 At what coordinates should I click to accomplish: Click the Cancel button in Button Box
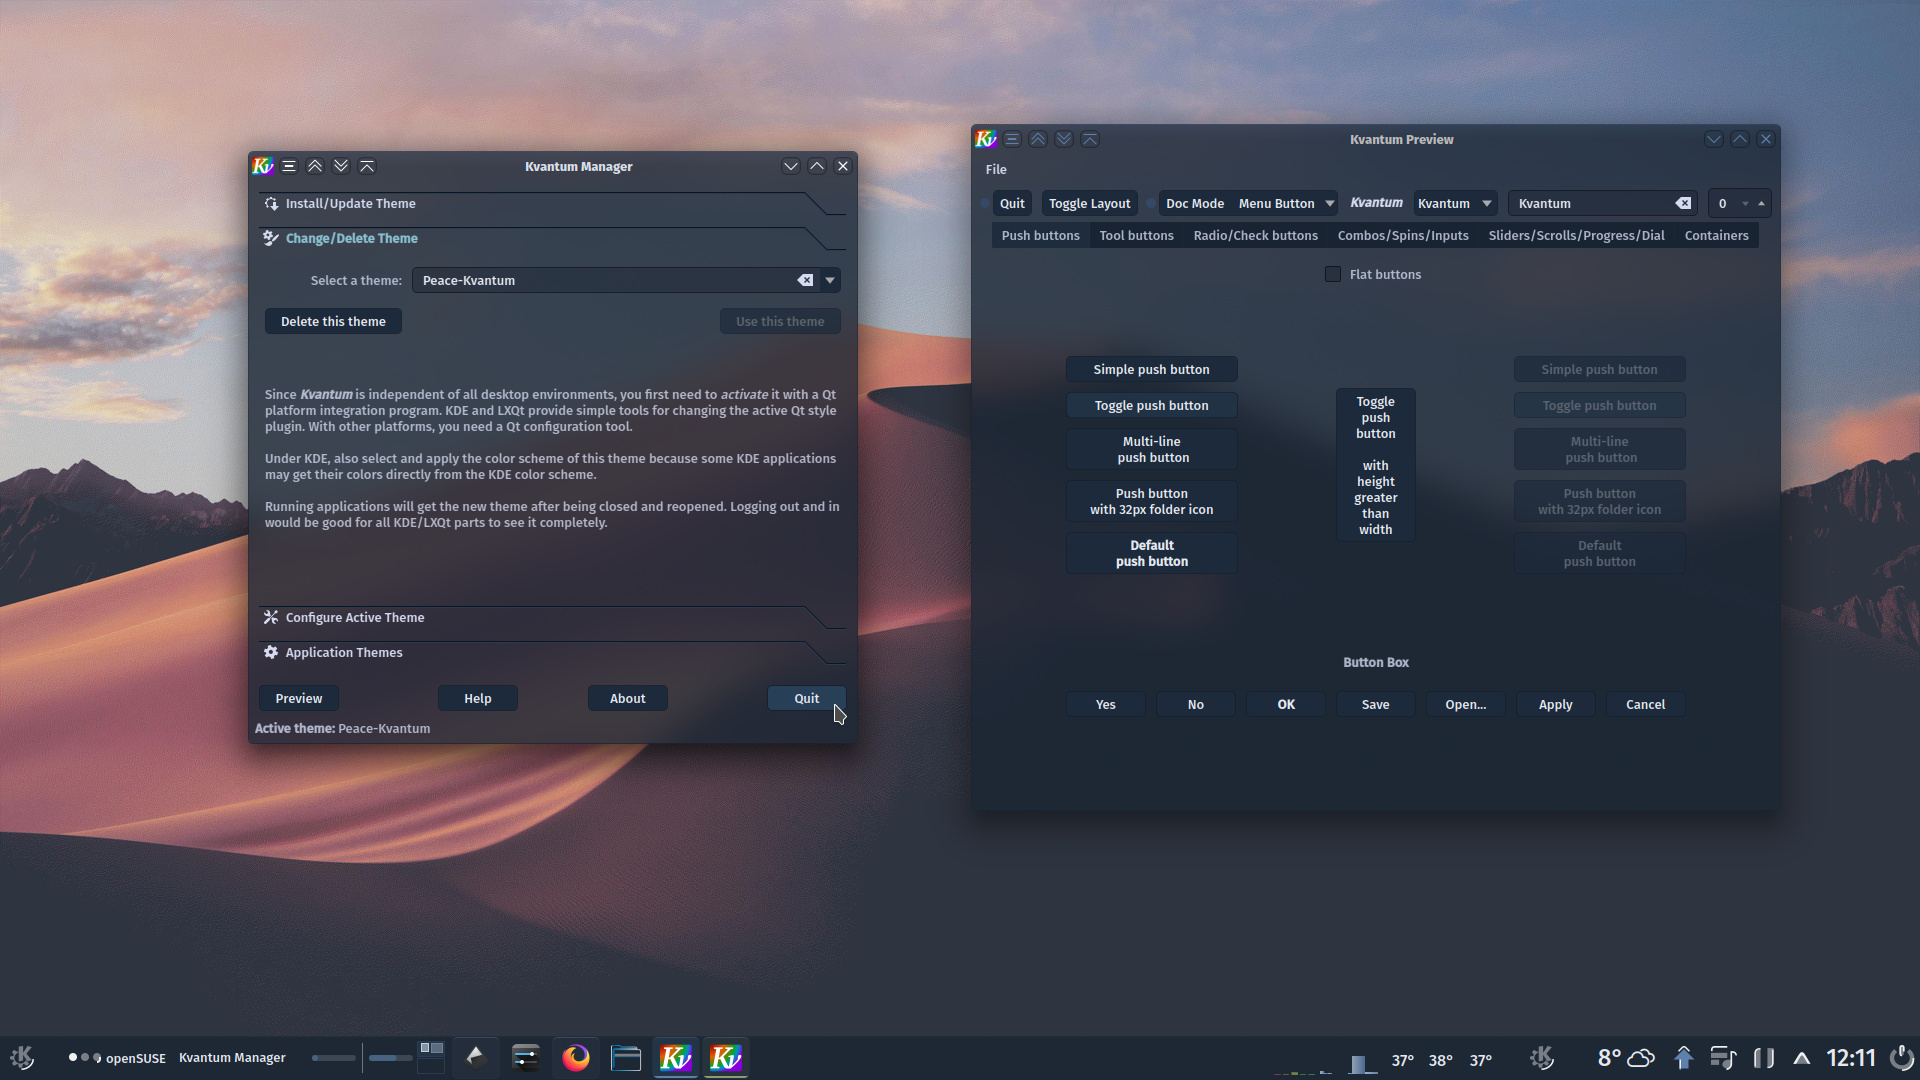coord(1645,704)
